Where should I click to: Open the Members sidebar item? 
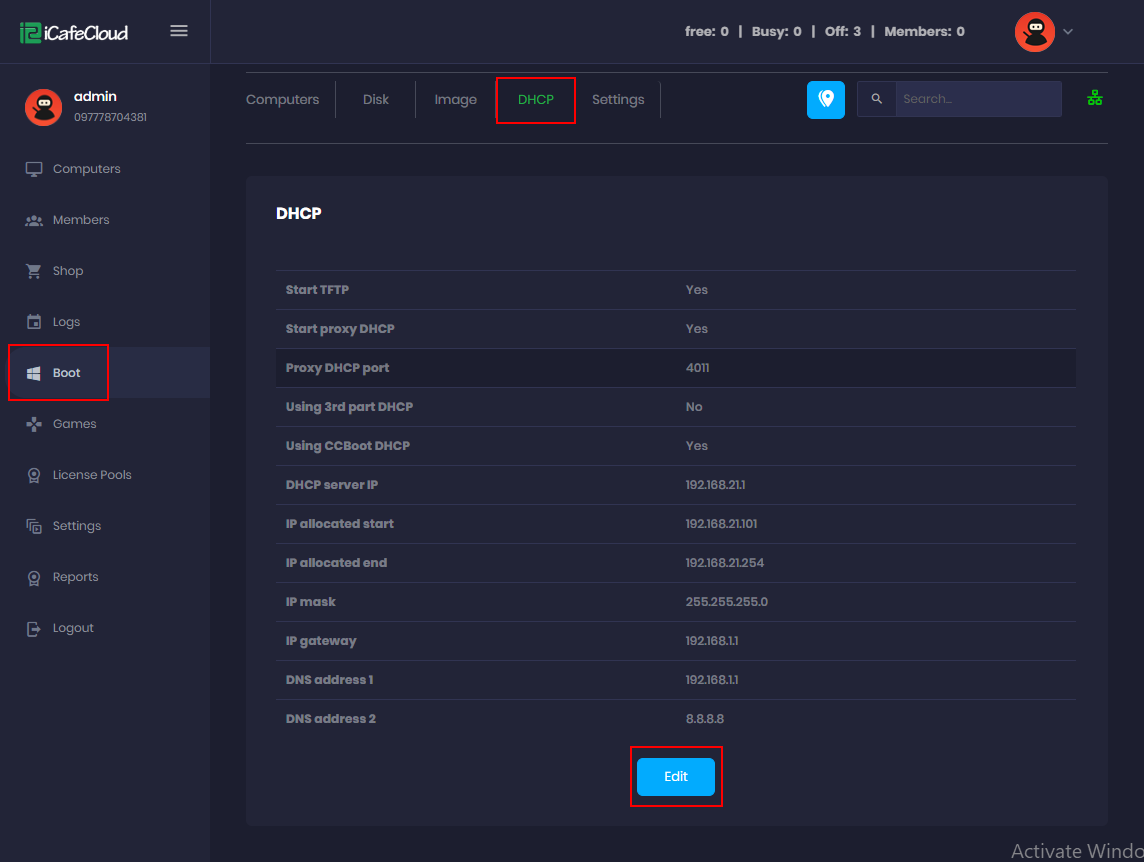click(81, 220)
